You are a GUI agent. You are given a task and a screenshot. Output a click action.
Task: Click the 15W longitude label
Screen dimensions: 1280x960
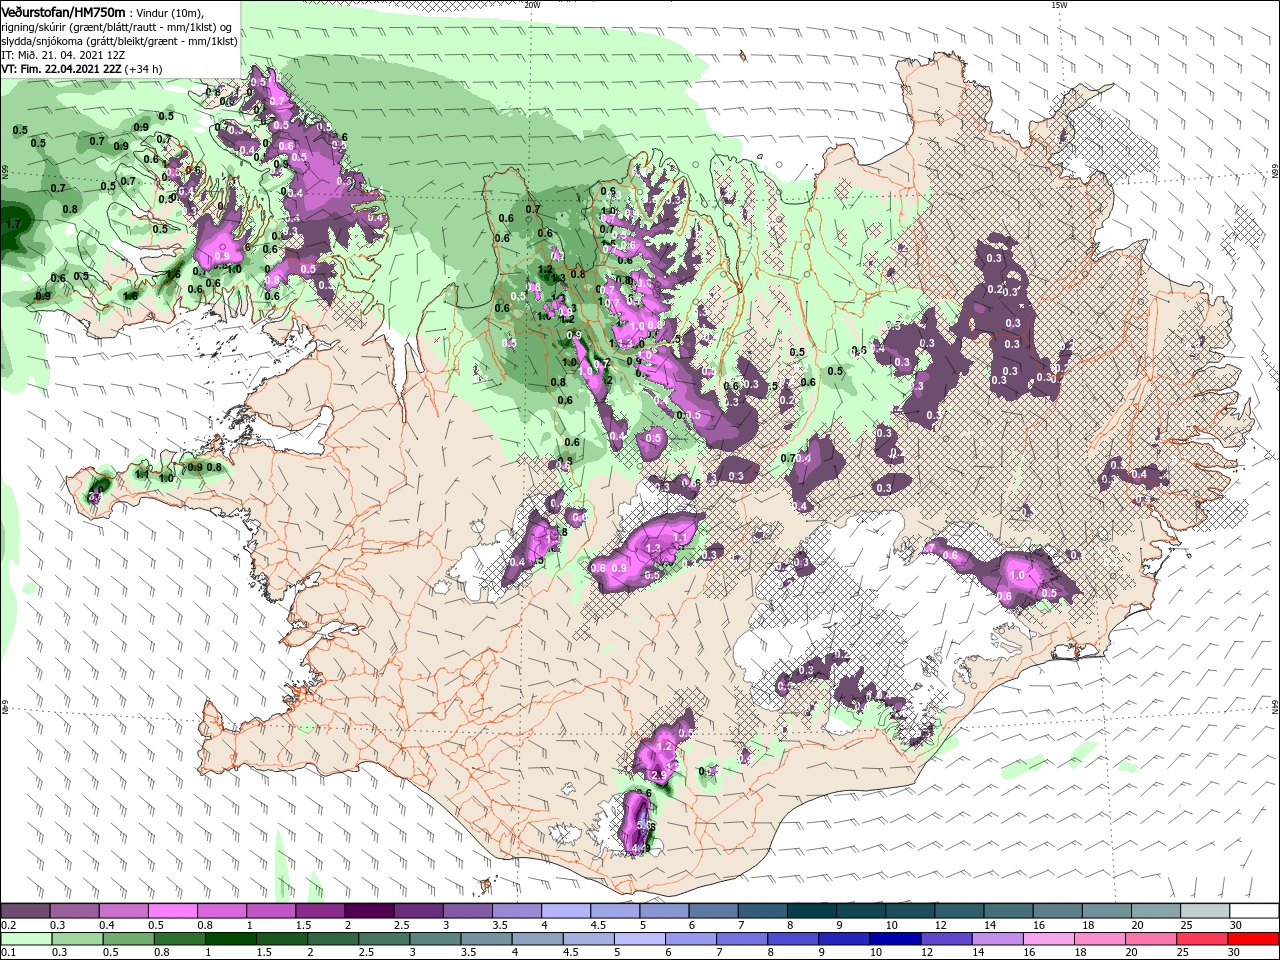(1059, 5)
